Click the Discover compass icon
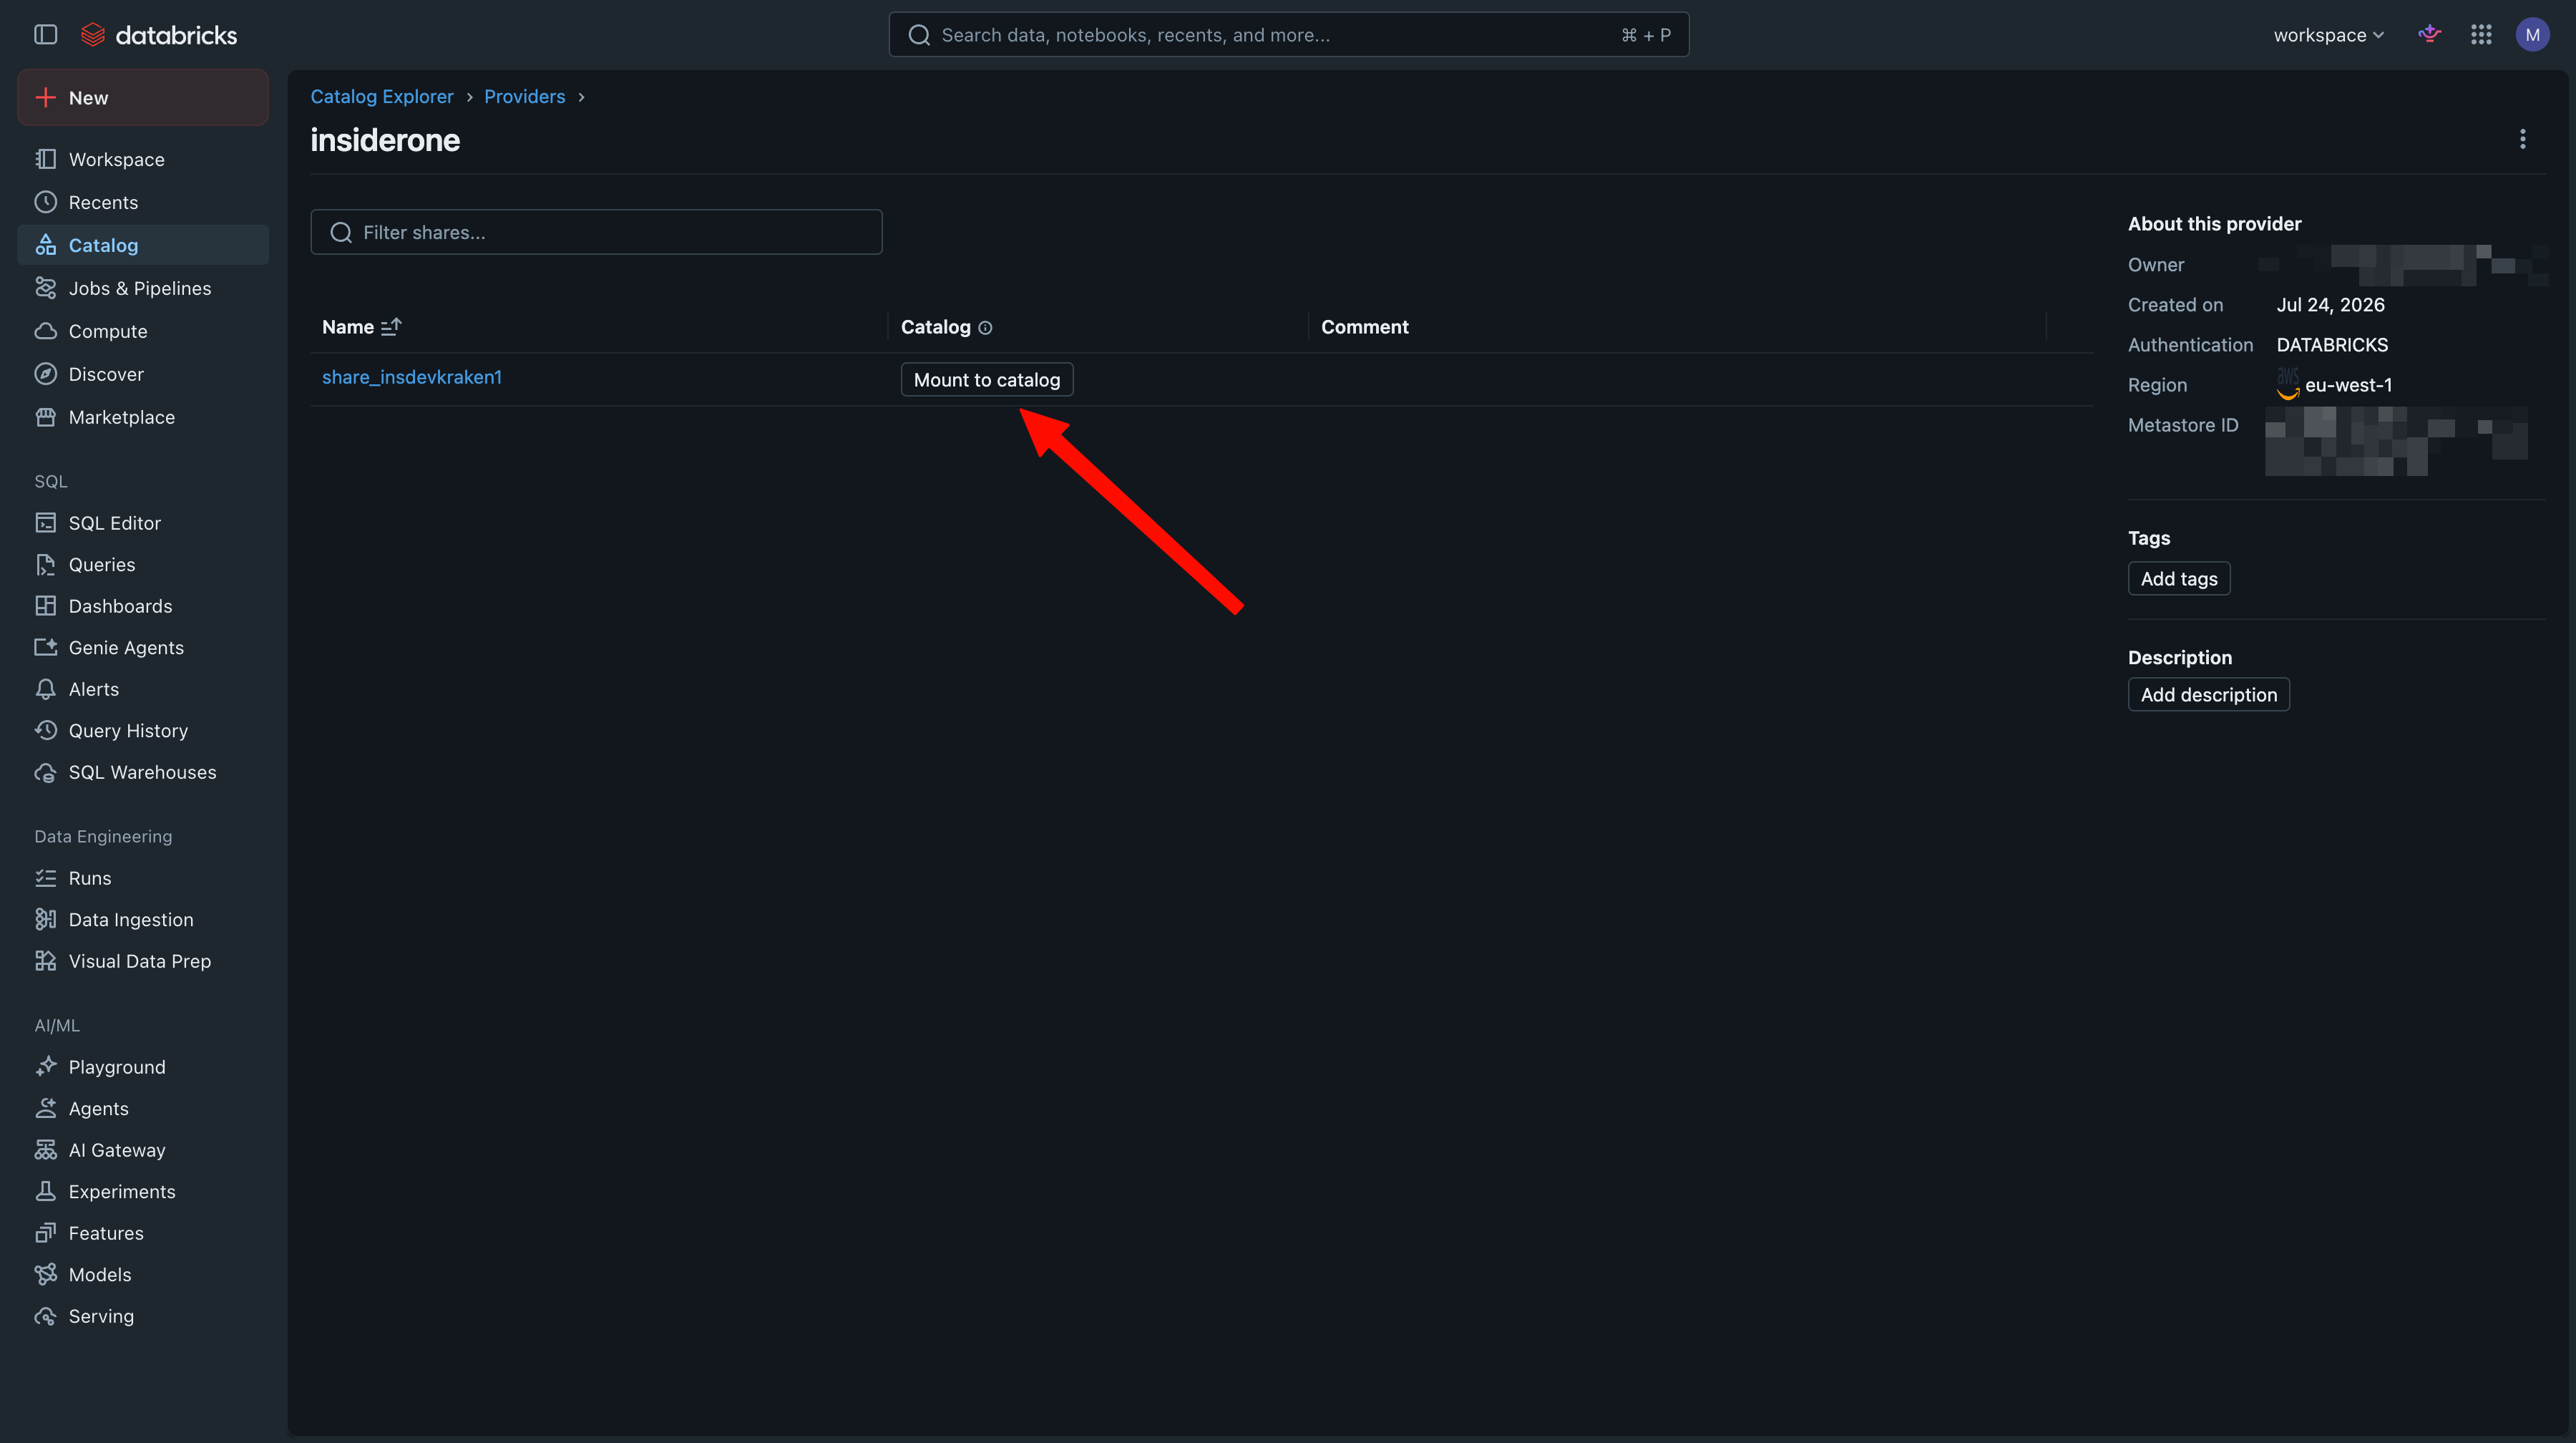 46,374
